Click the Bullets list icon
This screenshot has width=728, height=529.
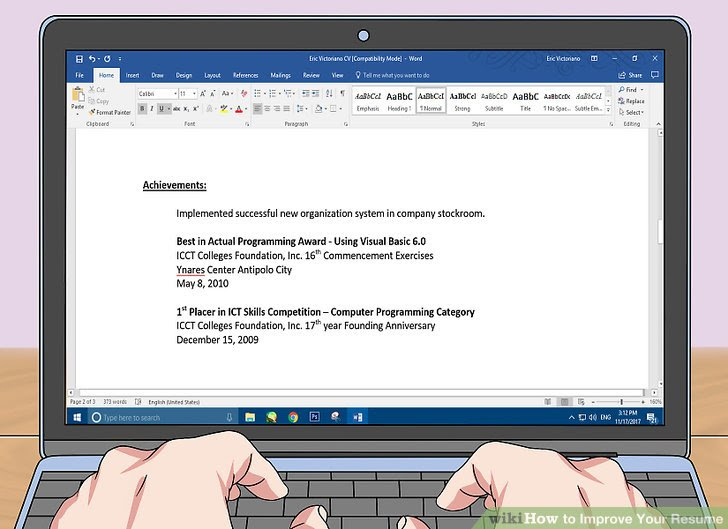pos(258,94)
